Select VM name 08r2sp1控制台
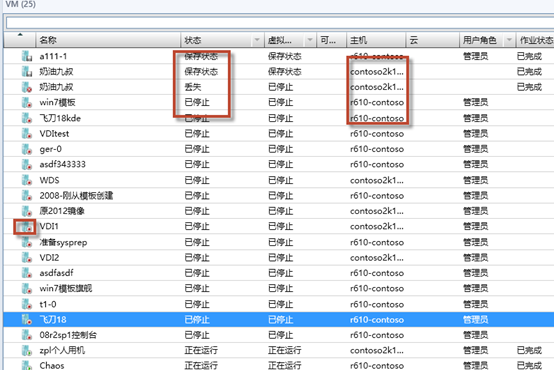 [x=68, y=335]
